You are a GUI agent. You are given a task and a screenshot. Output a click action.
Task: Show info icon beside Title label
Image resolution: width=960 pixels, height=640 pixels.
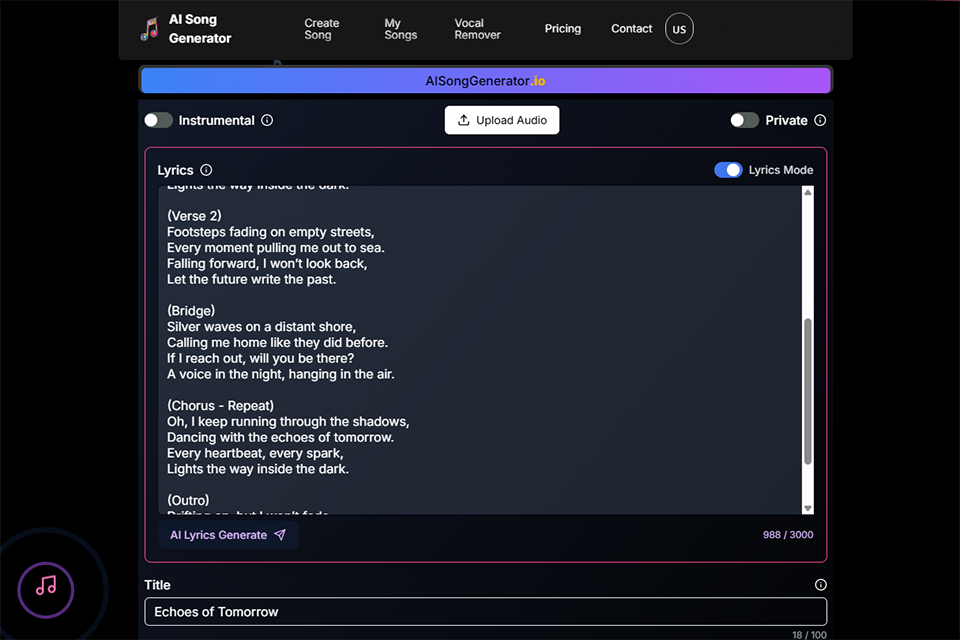pyautogui.click(x=820, y=585)
